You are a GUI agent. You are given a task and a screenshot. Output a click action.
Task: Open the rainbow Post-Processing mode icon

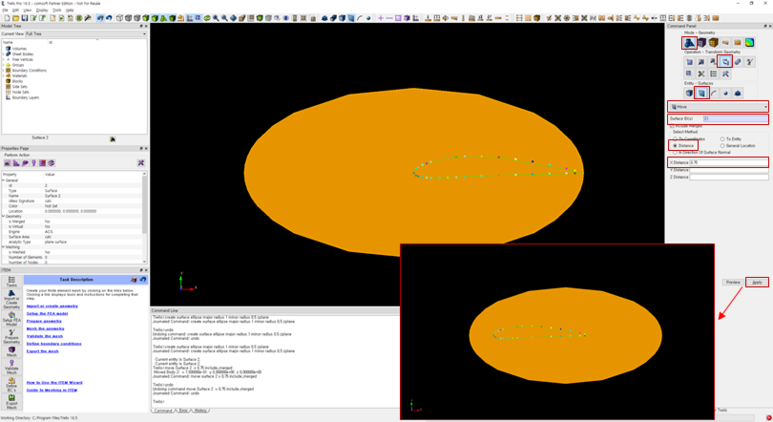[749, 43]
